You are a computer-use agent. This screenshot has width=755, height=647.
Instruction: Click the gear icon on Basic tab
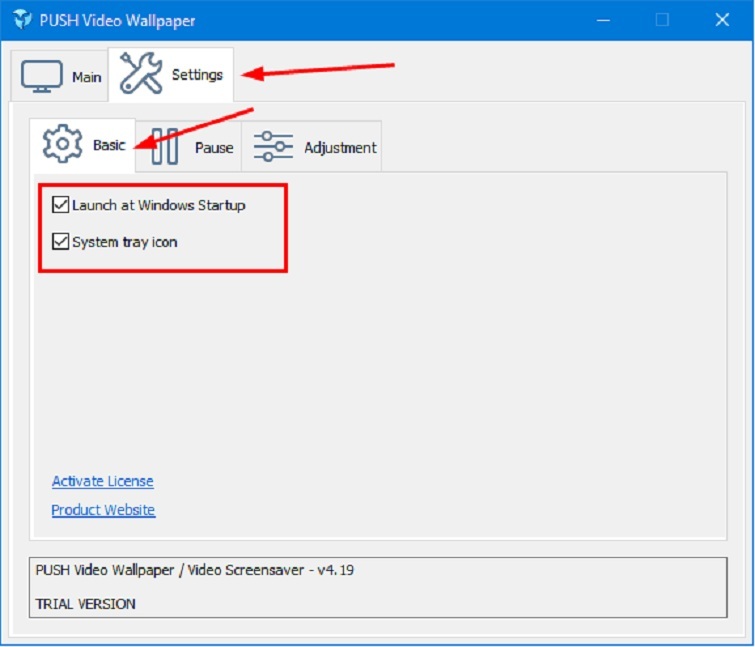[62, 145]
